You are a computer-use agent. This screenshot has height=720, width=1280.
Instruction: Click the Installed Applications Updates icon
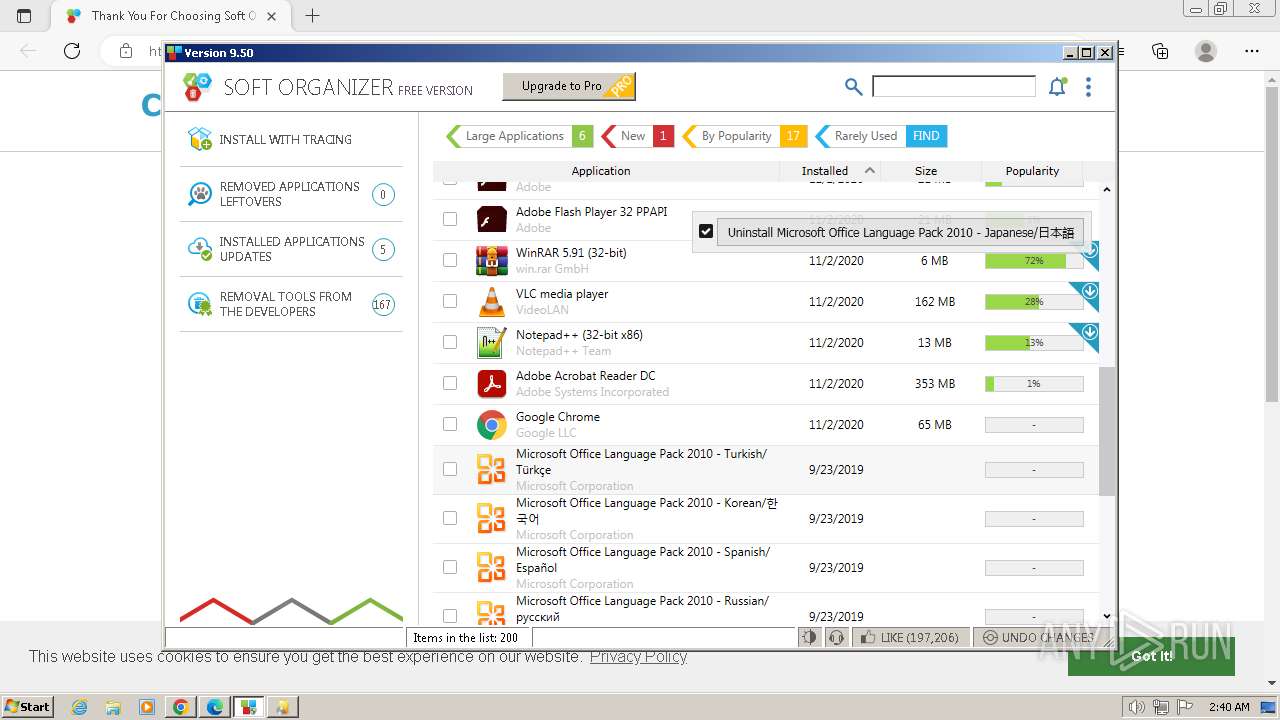200,249
